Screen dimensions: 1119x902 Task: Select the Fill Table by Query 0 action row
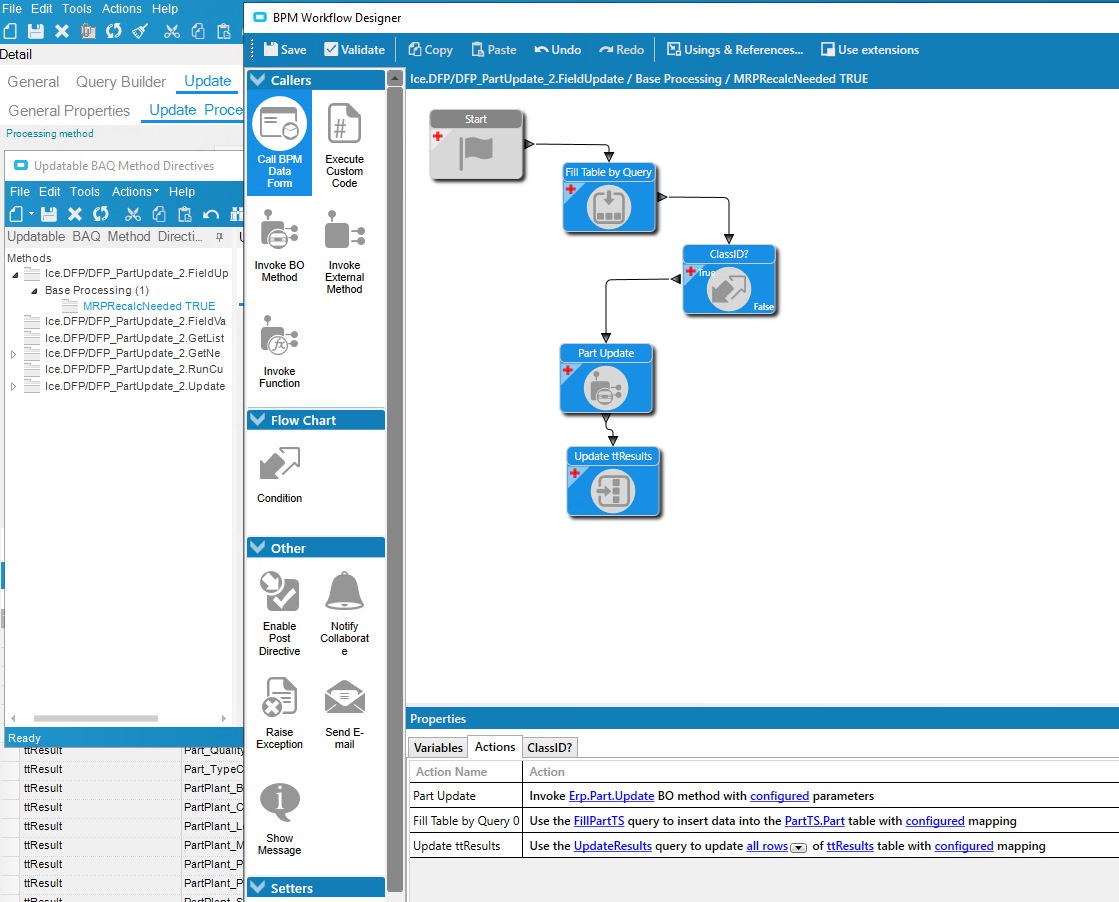click(764, 821)
